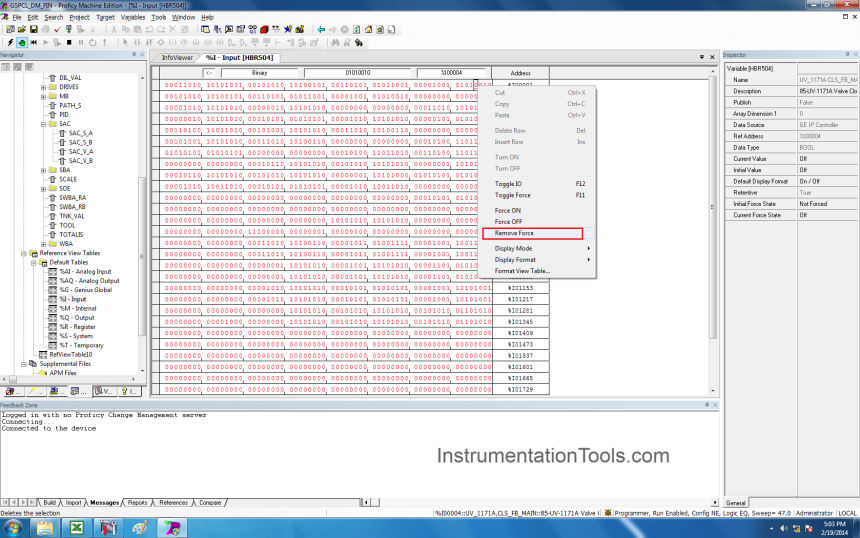The height and width of the screenshot is (538, 860).
Task: Expand the DRIVES folder node
Action: 43,87
